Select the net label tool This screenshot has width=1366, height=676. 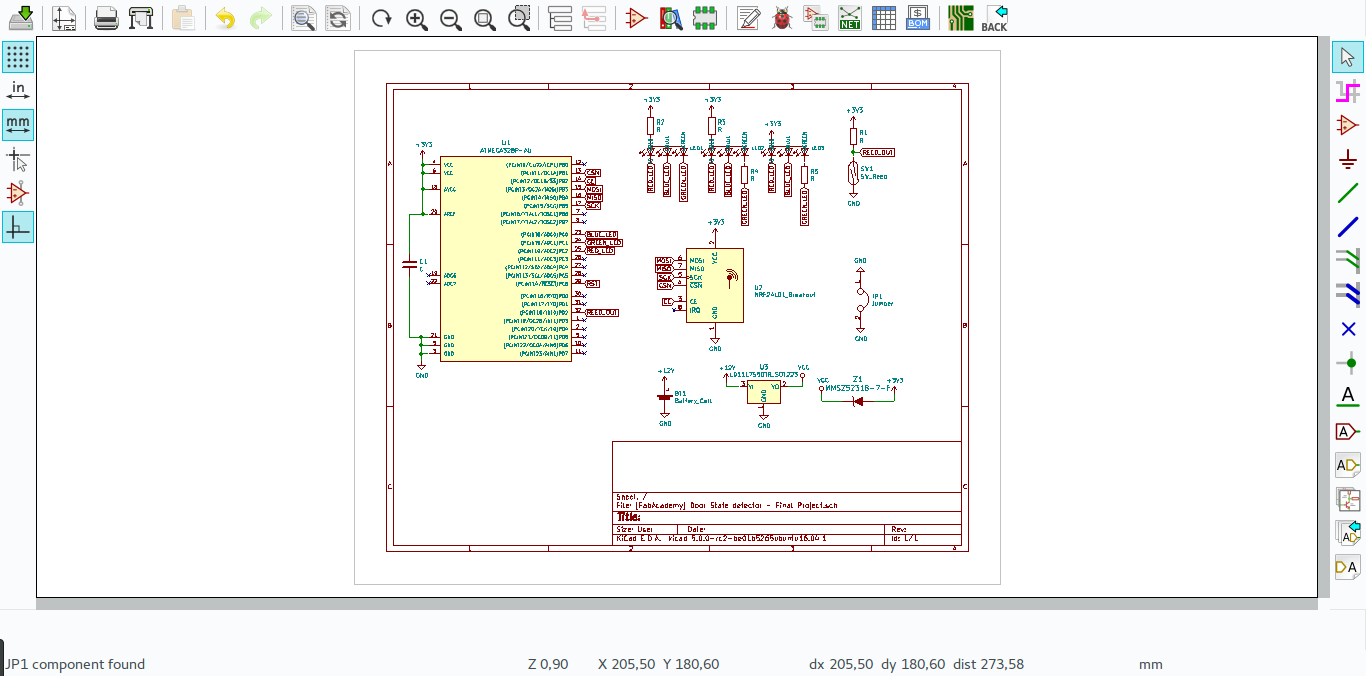(x=1348, y=397)
